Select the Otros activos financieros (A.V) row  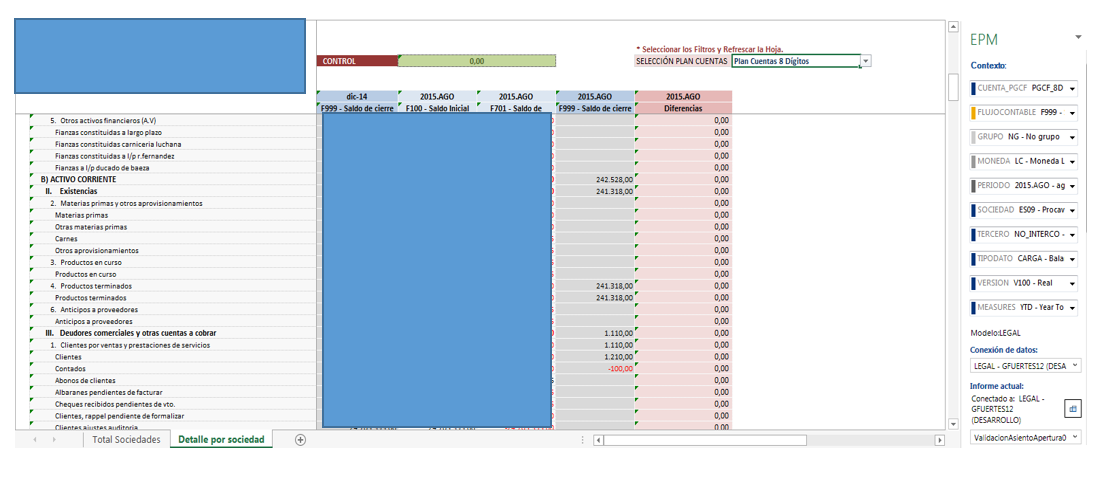pos(173,120)
